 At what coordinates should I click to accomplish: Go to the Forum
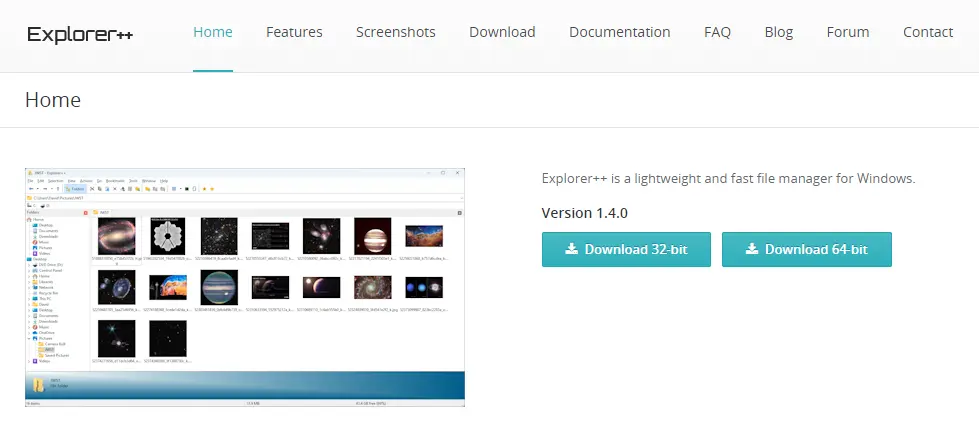848,32
